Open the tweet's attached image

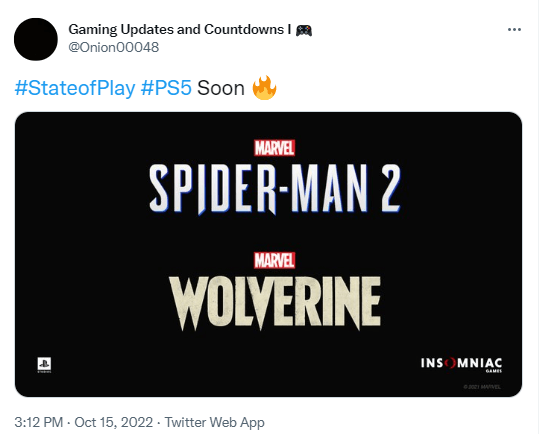(268, 254)
